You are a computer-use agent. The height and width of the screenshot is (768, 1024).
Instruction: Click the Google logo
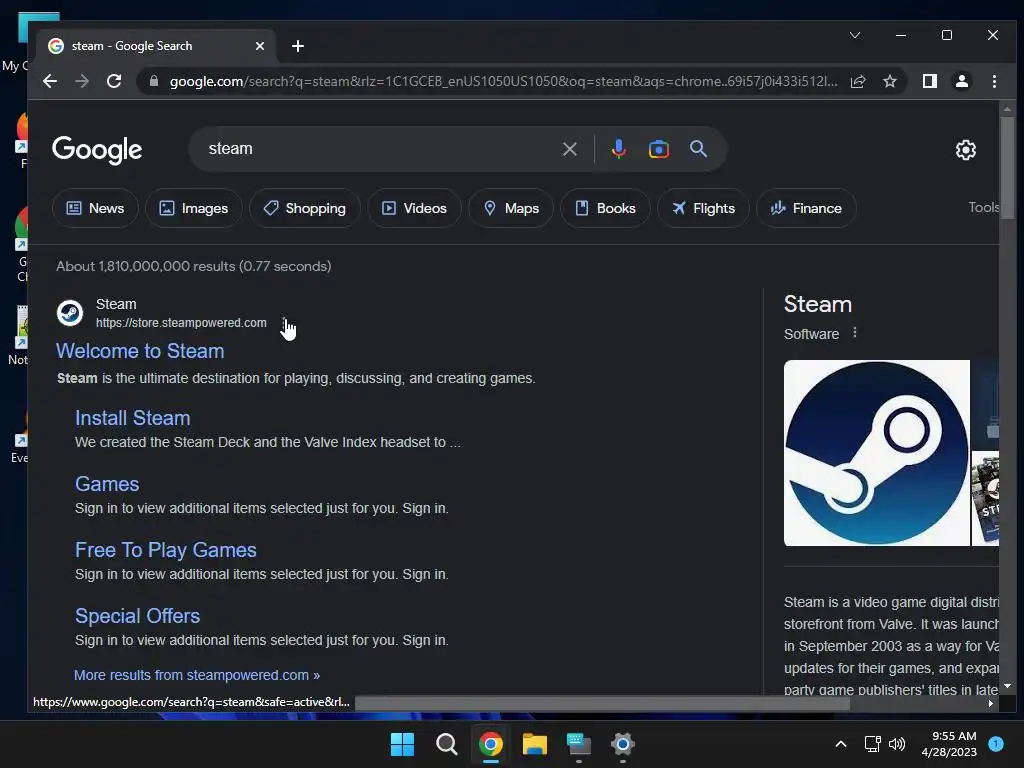click(x=97, y=150)
